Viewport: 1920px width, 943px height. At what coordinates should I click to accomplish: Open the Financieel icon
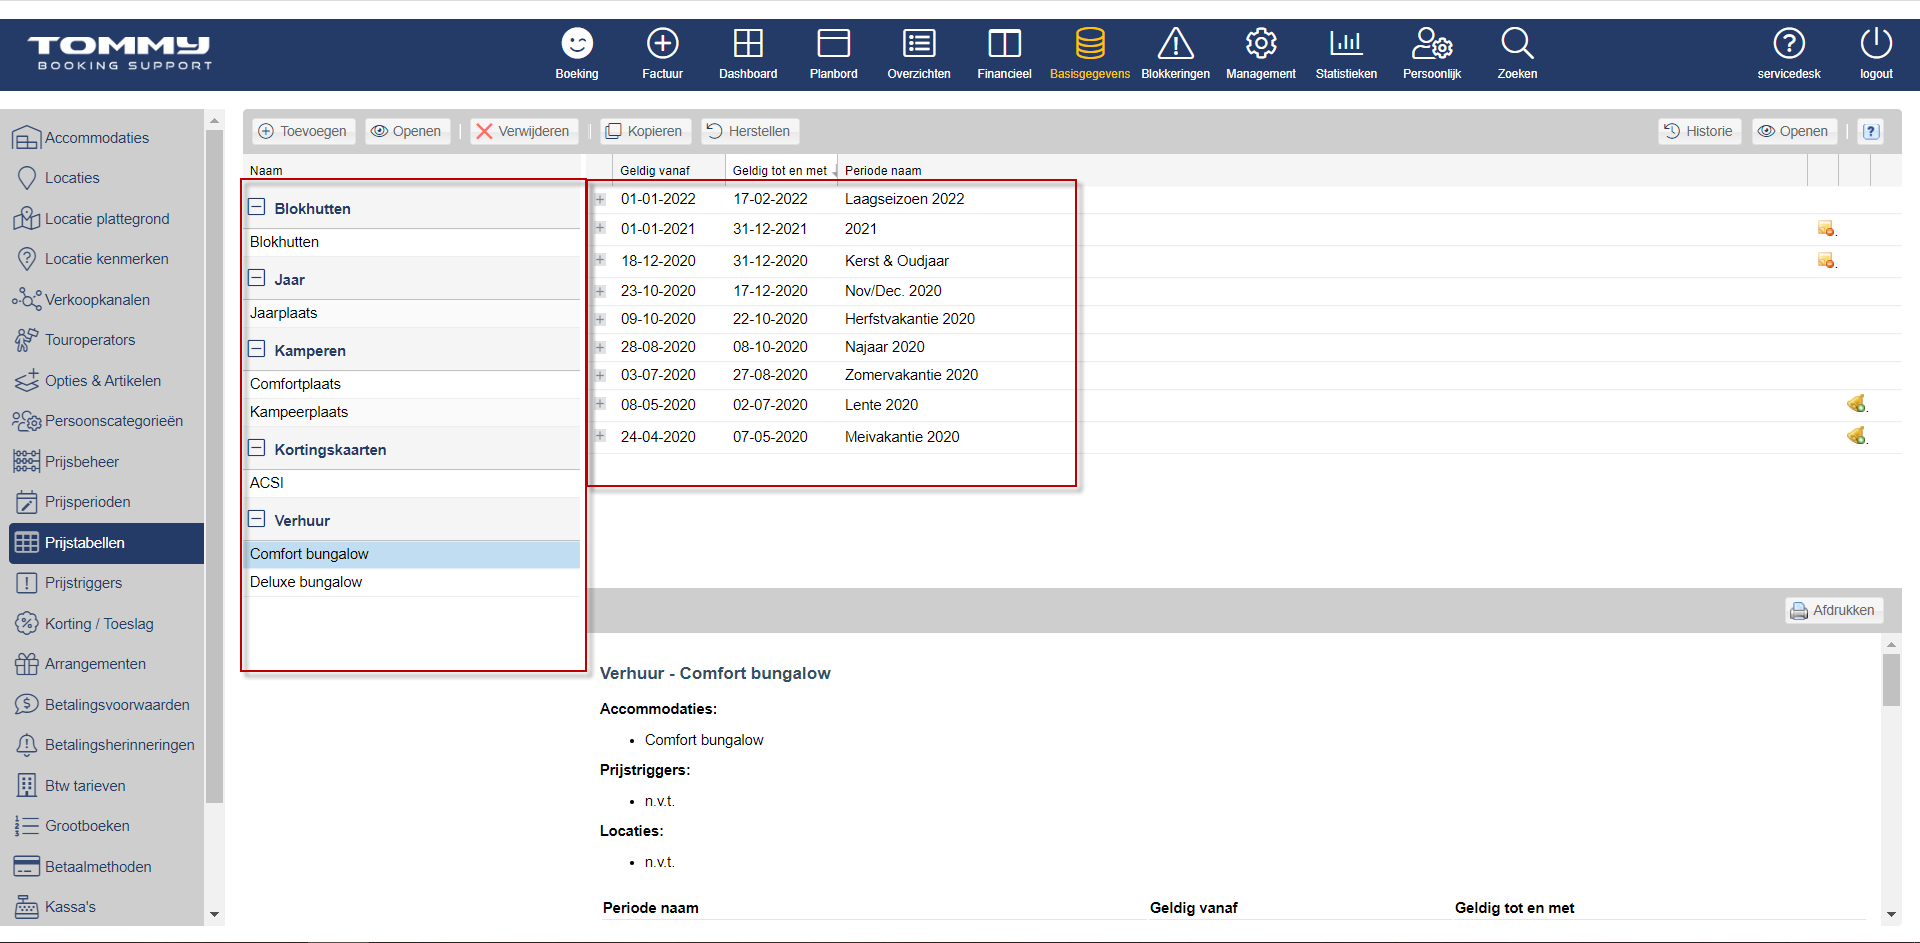click(1004, 44)
